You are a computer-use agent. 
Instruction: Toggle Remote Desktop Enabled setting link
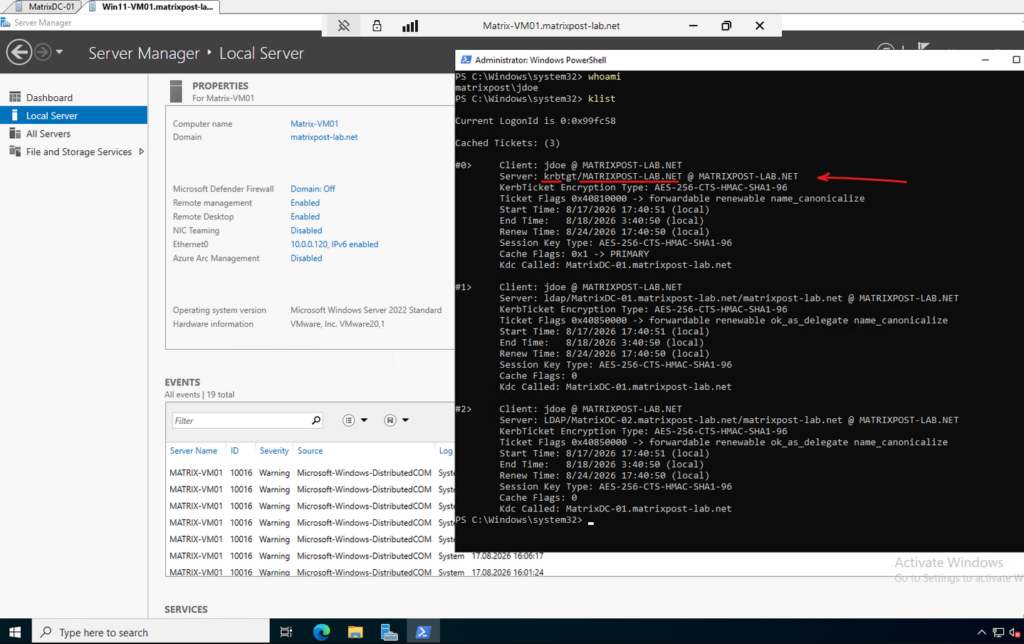coord(305,217)
